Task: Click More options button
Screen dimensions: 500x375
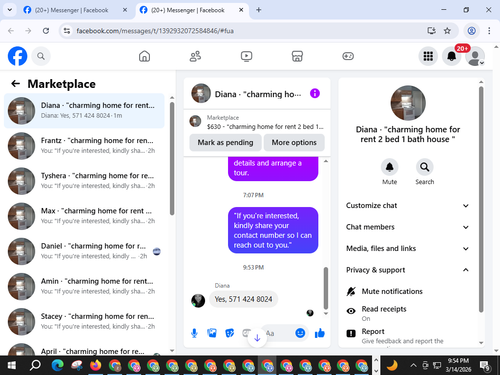Action: [x=294, y=142]
